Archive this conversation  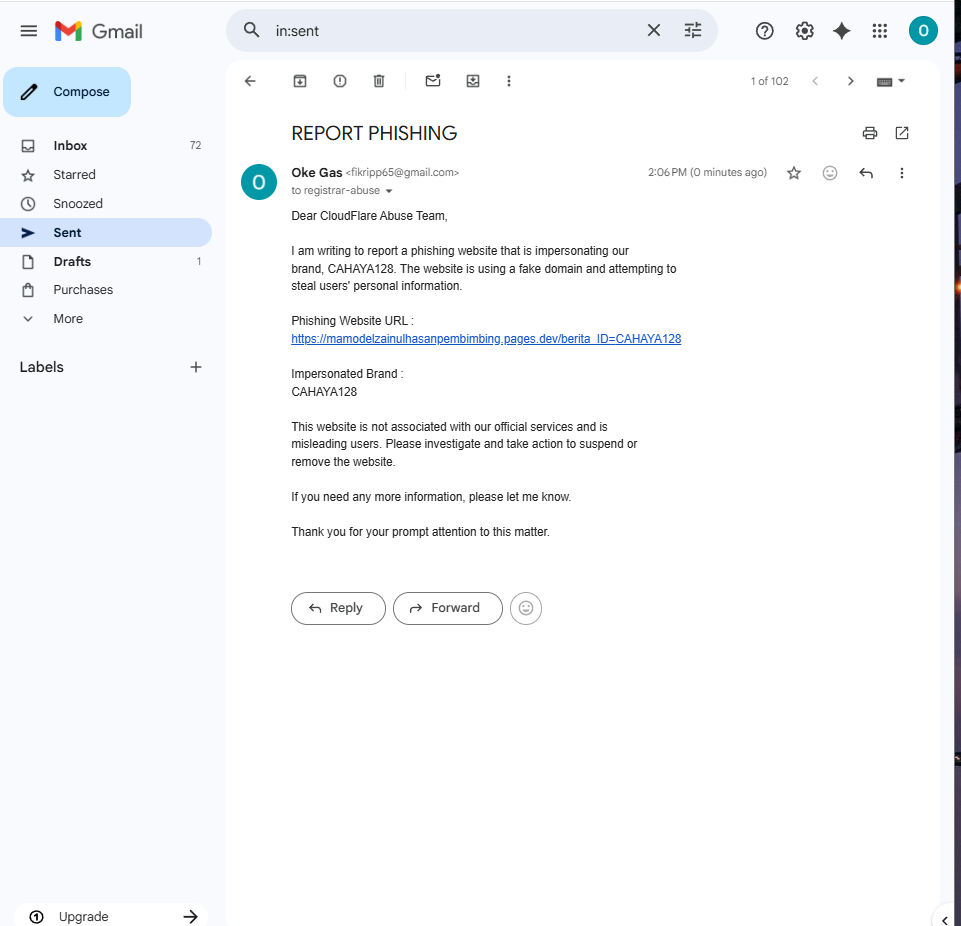300,81
